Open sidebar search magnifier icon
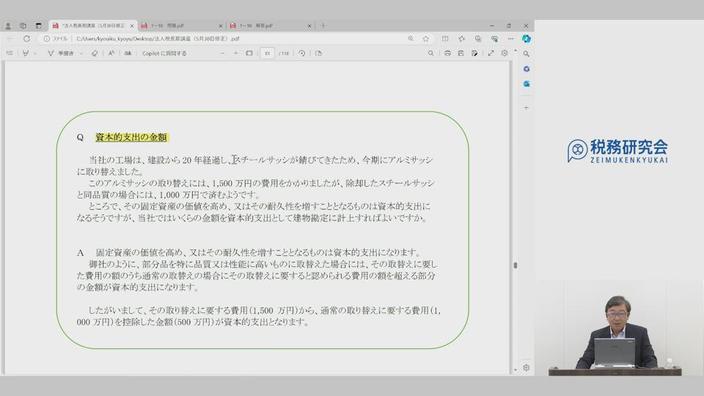The width and height of the screenshot is (704, 396). tap(526, 54)
